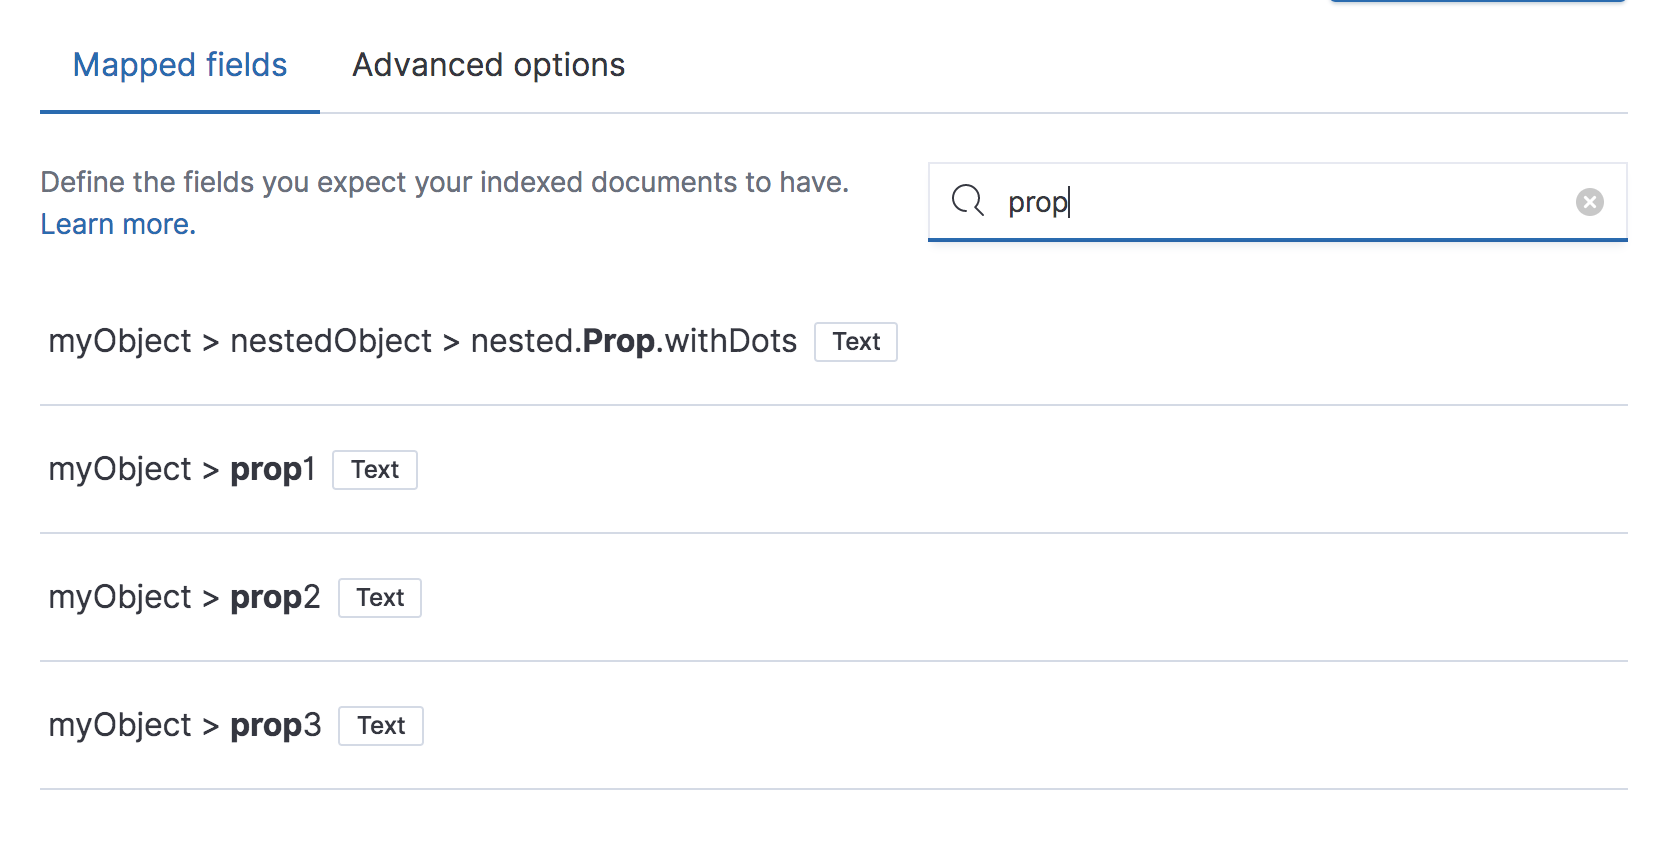This screenshot has height=850, width=1664.
Task: Pick the prop3 field name
Action: (x=275, y=726)
